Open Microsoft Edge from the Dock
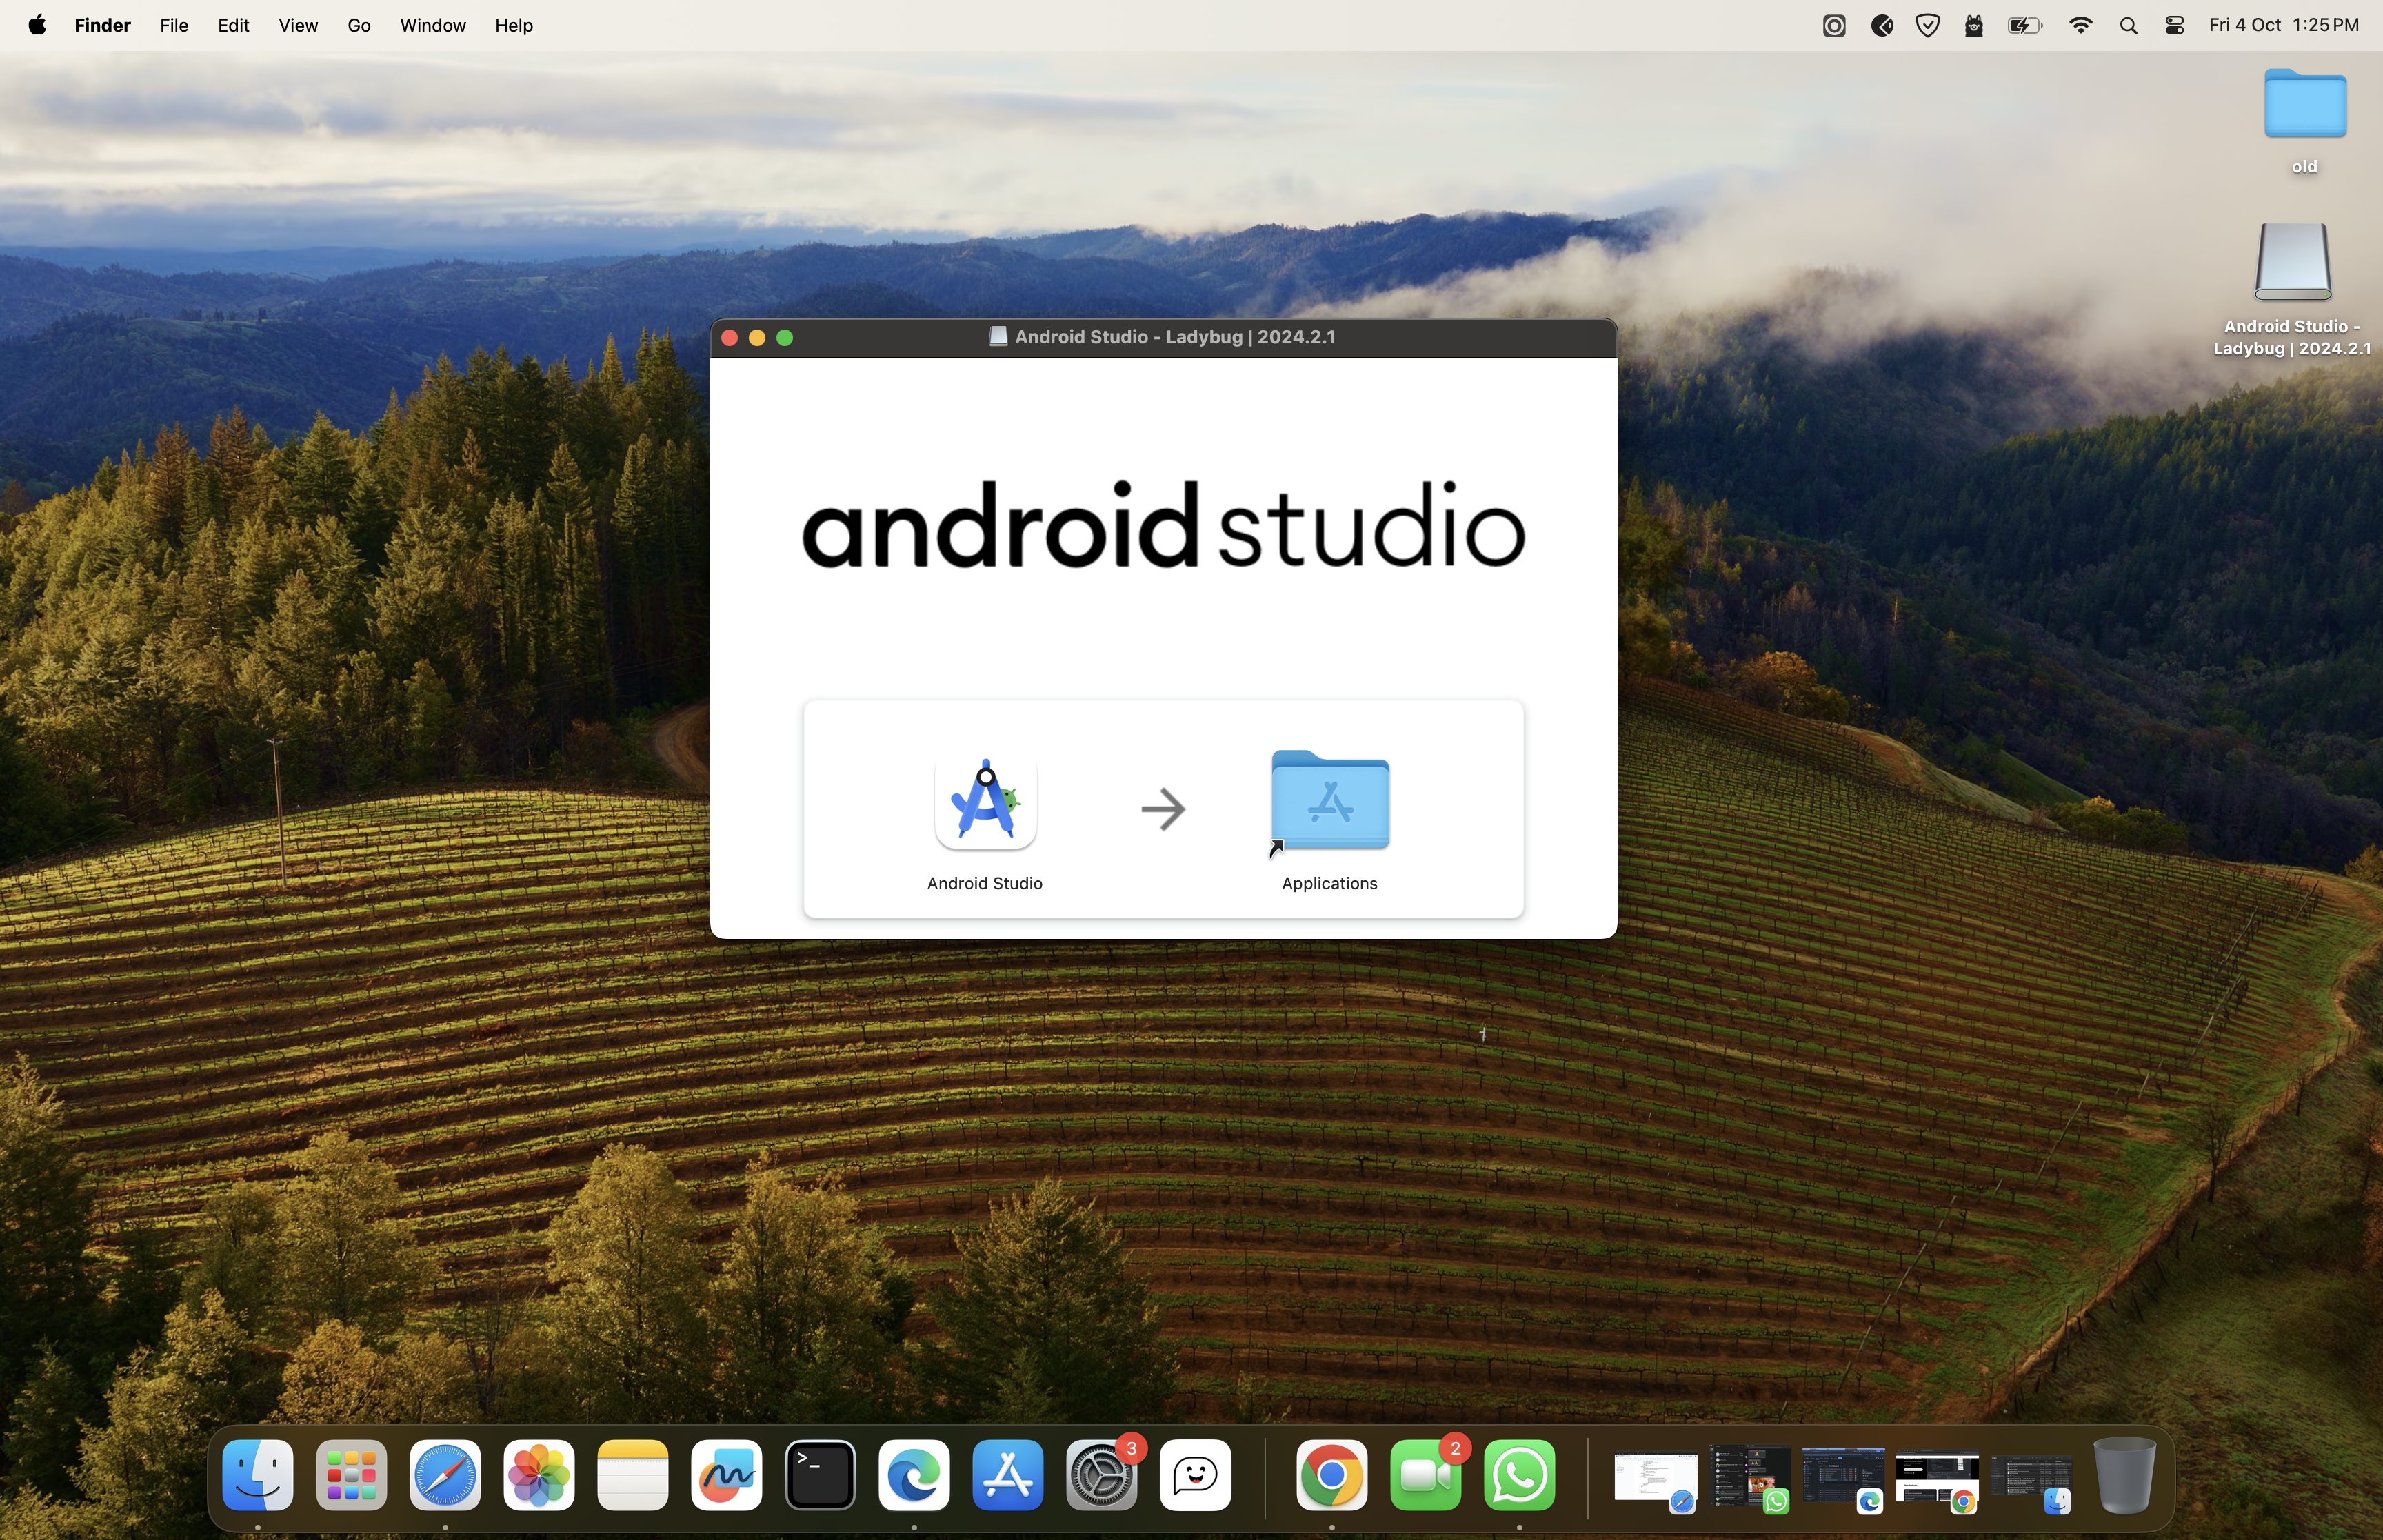This screenshot has width=2383, height=1540. pyautogui.click(x=914, y=1475)
